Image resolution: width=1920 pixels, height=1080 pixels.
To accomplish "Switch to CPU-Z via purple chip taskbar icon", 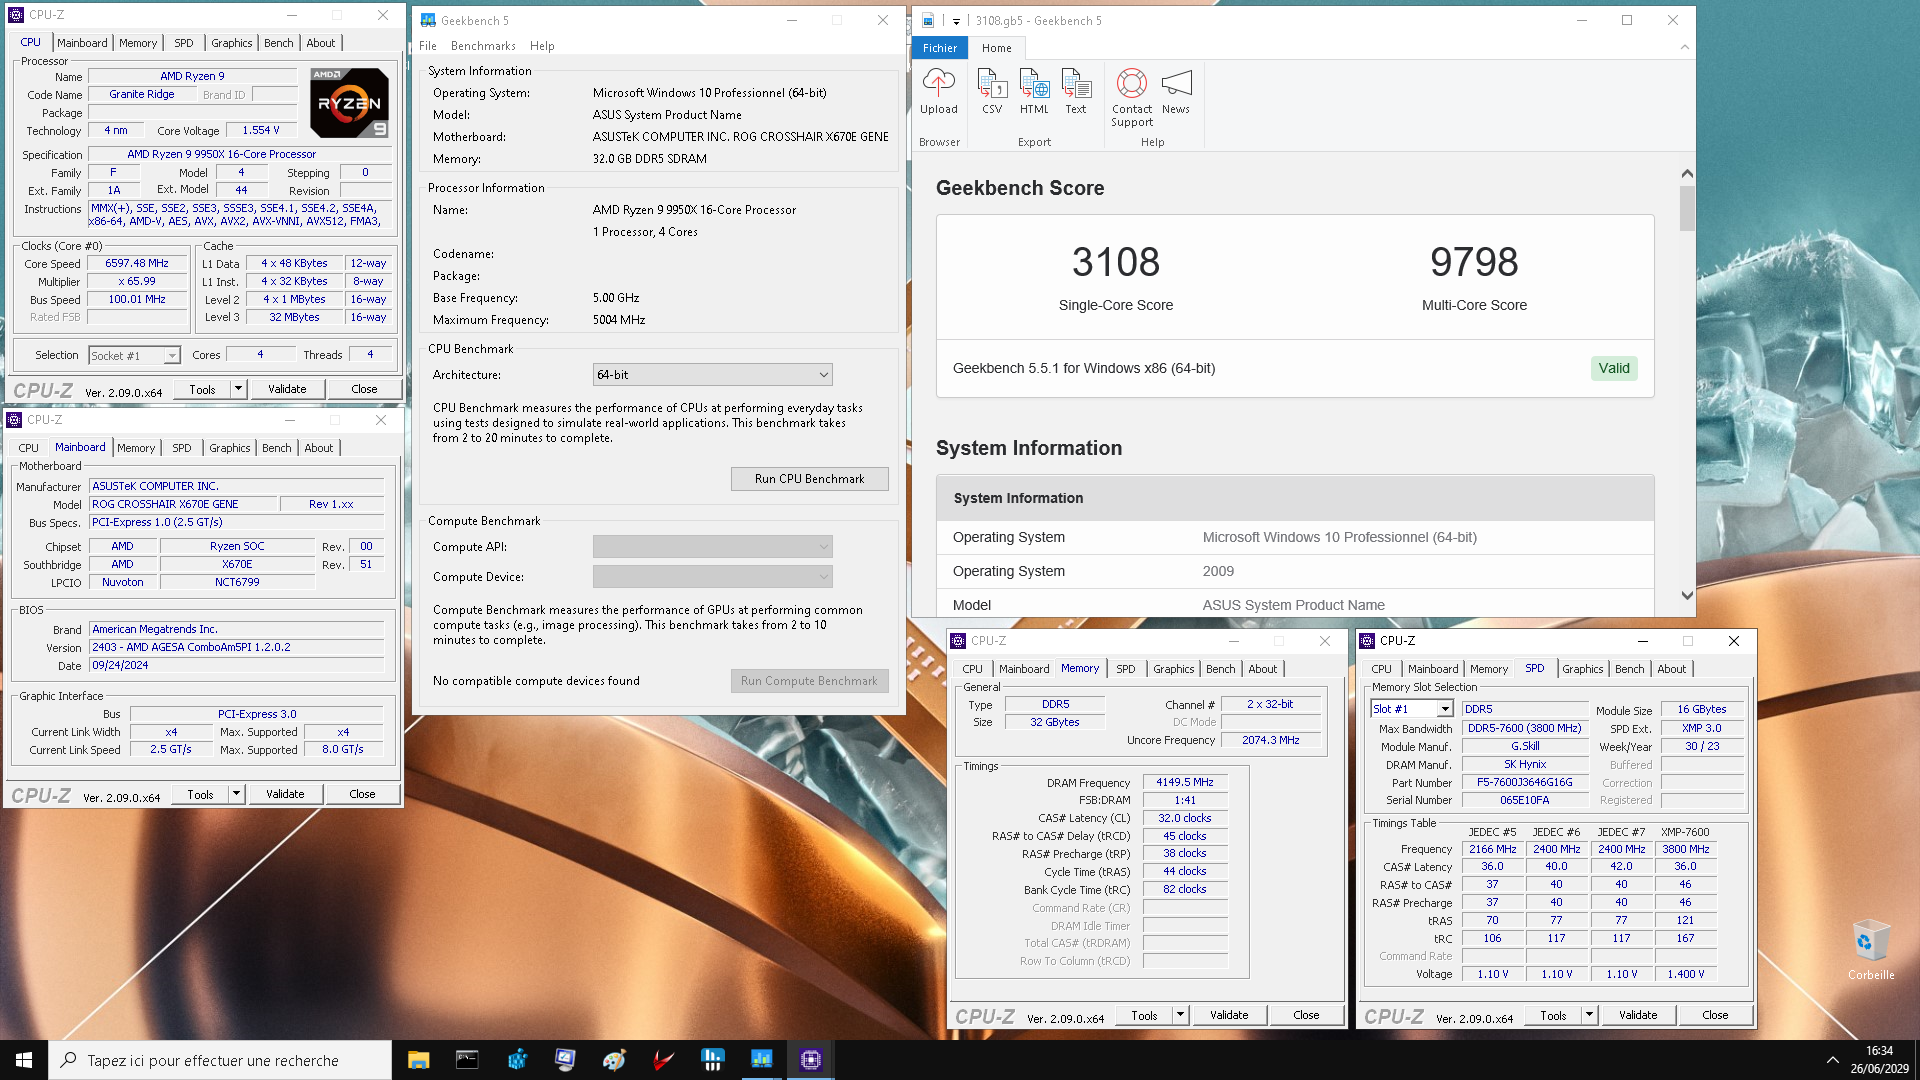I will click(811, 1060).
